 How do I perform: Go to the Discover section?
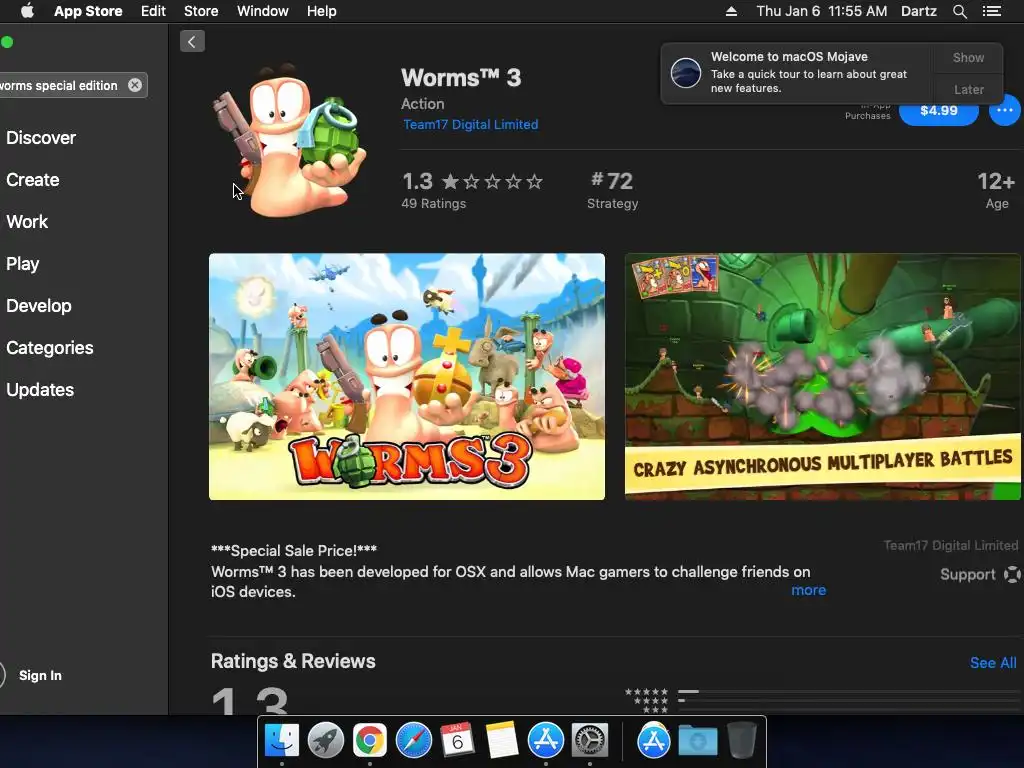tap(41, 138)
